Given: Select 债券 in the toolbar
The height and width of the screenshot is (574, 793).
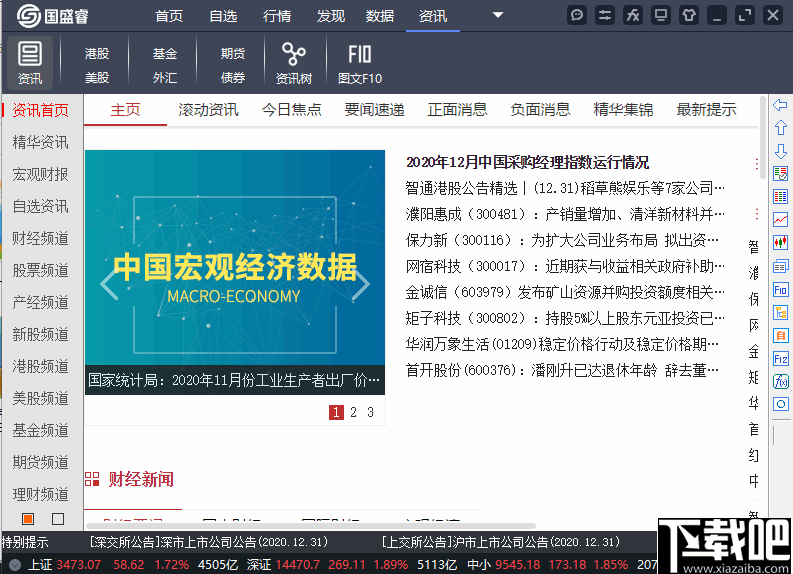Looking at the screenshot, I should 233,78.
